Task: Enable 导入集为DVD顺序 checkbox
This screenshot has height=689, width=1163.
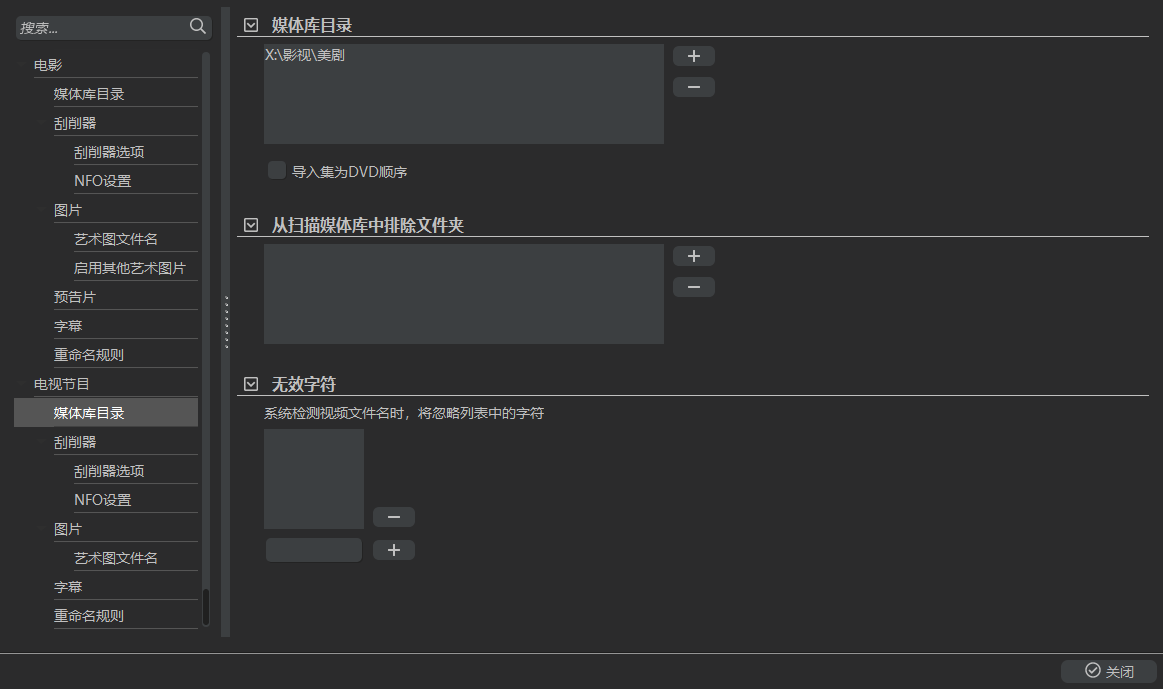Action: (277, 171)
